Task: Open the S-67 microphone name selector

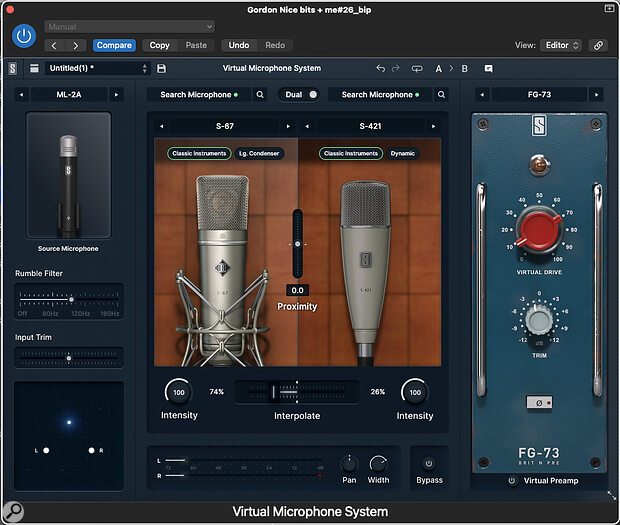Action: tap(225, 127)
